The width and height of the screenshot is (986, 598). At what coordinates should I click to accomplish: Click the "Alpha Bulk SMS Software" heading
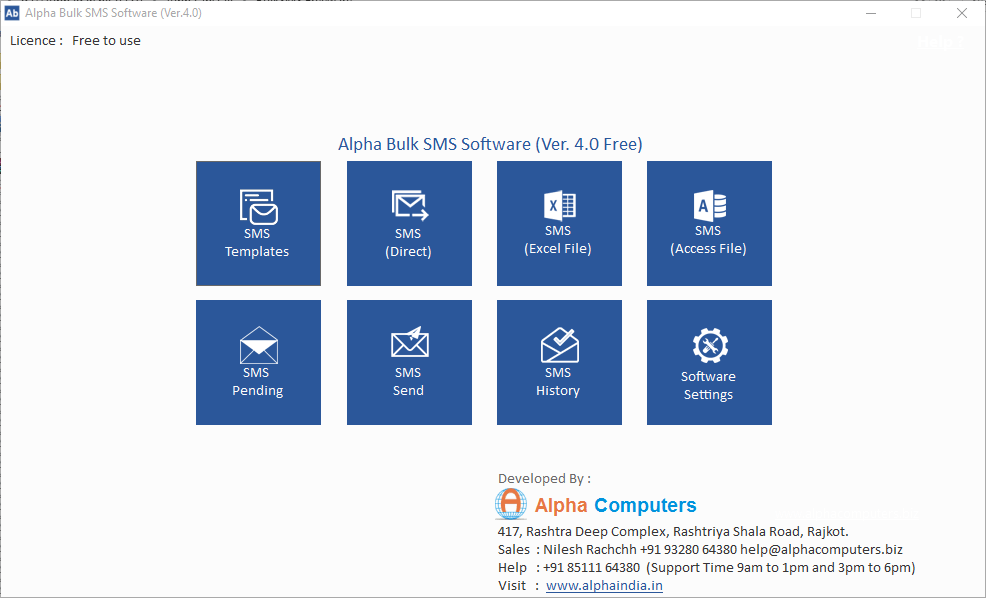point(490,144)
